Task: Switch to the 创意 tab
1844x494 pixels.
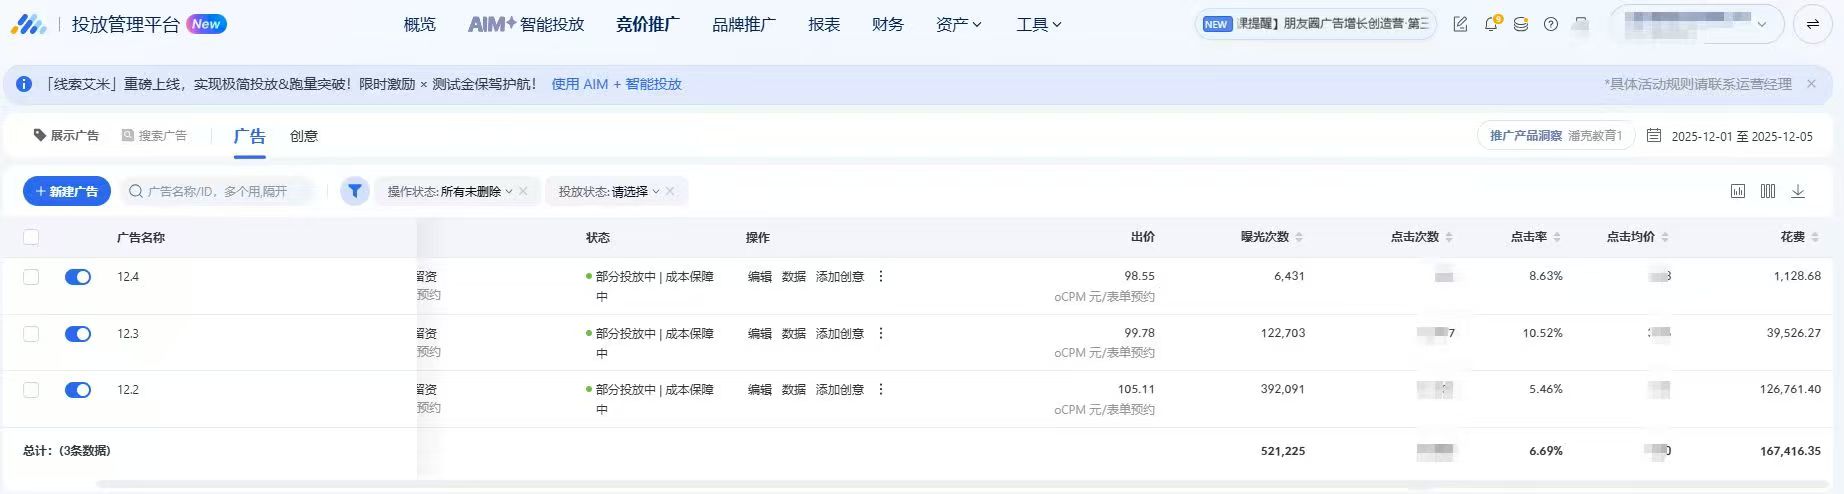Action: pyautogui.click(x=303, y=136)
